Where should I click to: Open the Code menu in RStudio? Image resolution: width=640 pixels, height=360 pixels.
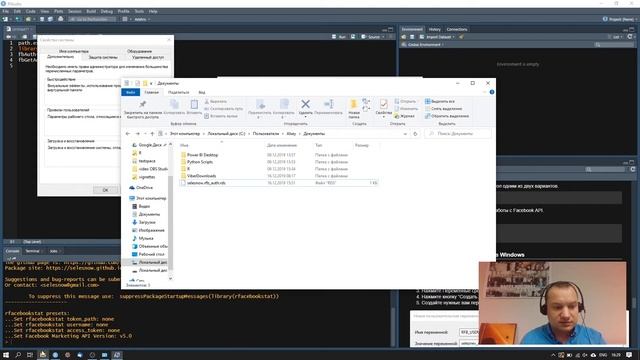pos(31,11)
